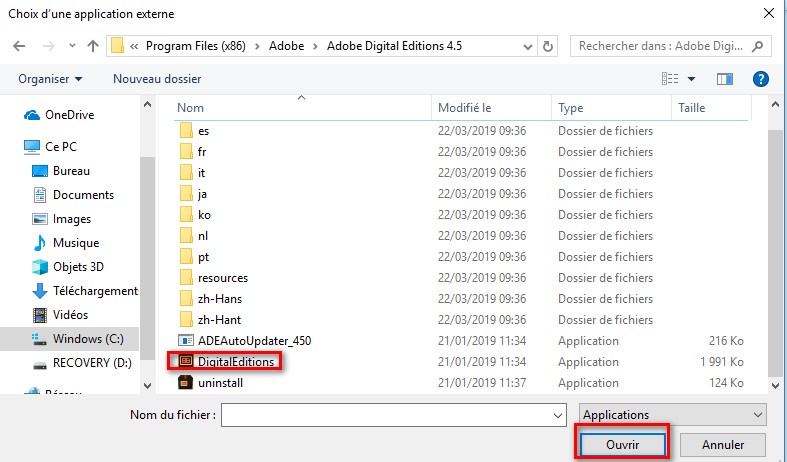
Task: Select Téléchargement in the sidebar
Action: (x=95, y=291)
